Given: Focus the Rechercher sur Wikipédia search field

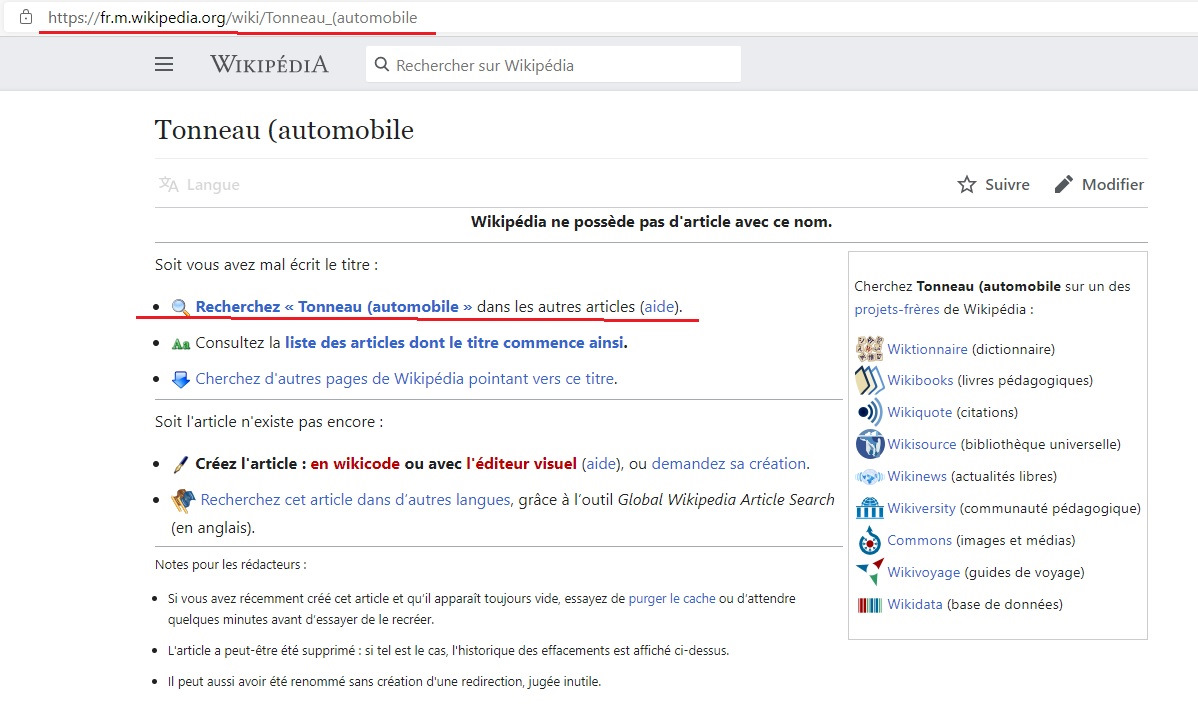Looking at the screenshot, I should 553,65.
